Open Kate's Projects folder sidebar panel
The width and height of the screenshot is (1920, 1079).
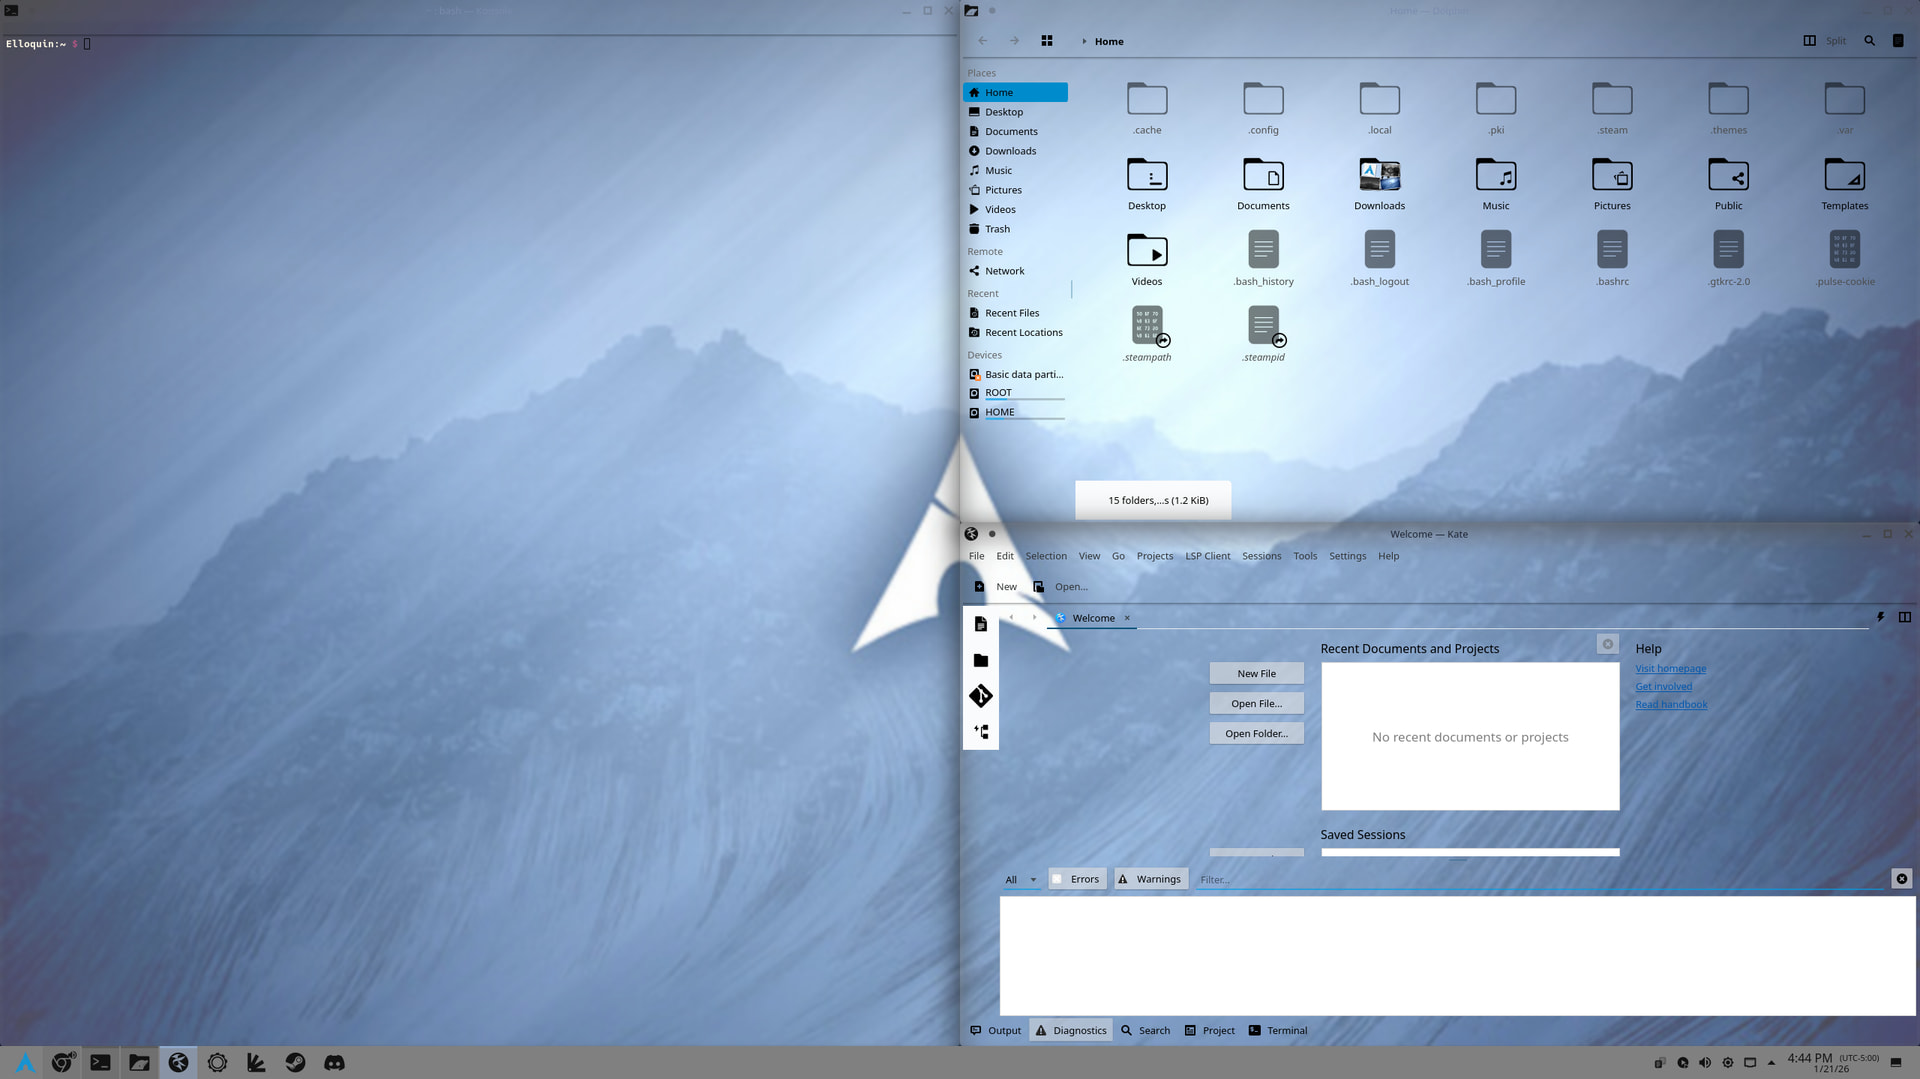(980, 660)
